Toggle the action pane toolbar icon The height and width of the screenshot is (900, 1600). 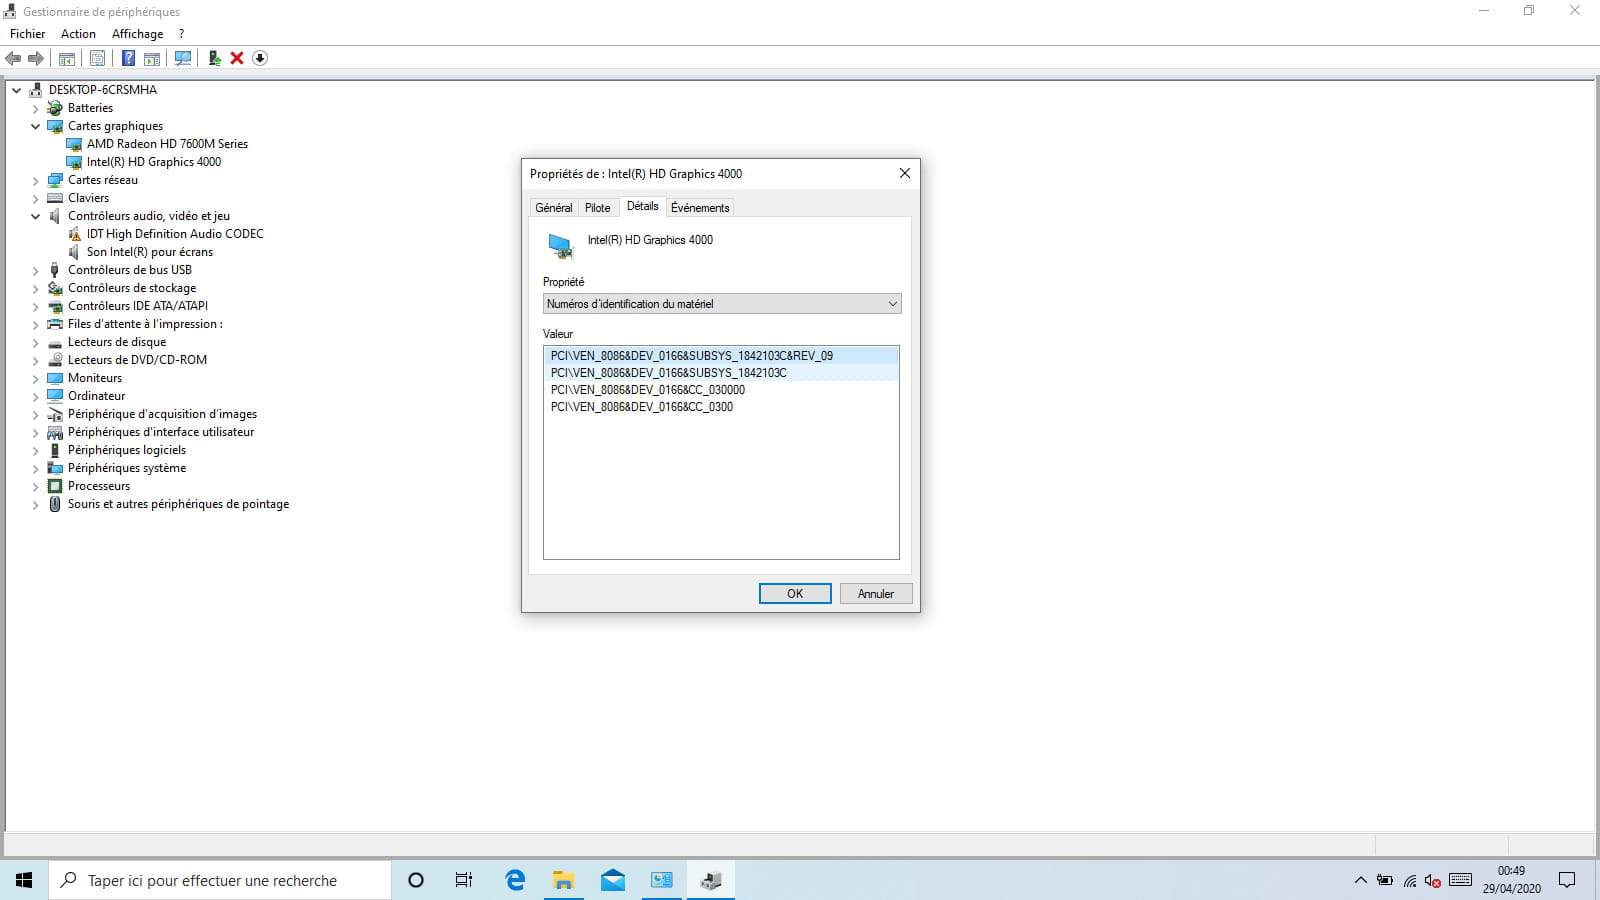(x=152, y=58)
